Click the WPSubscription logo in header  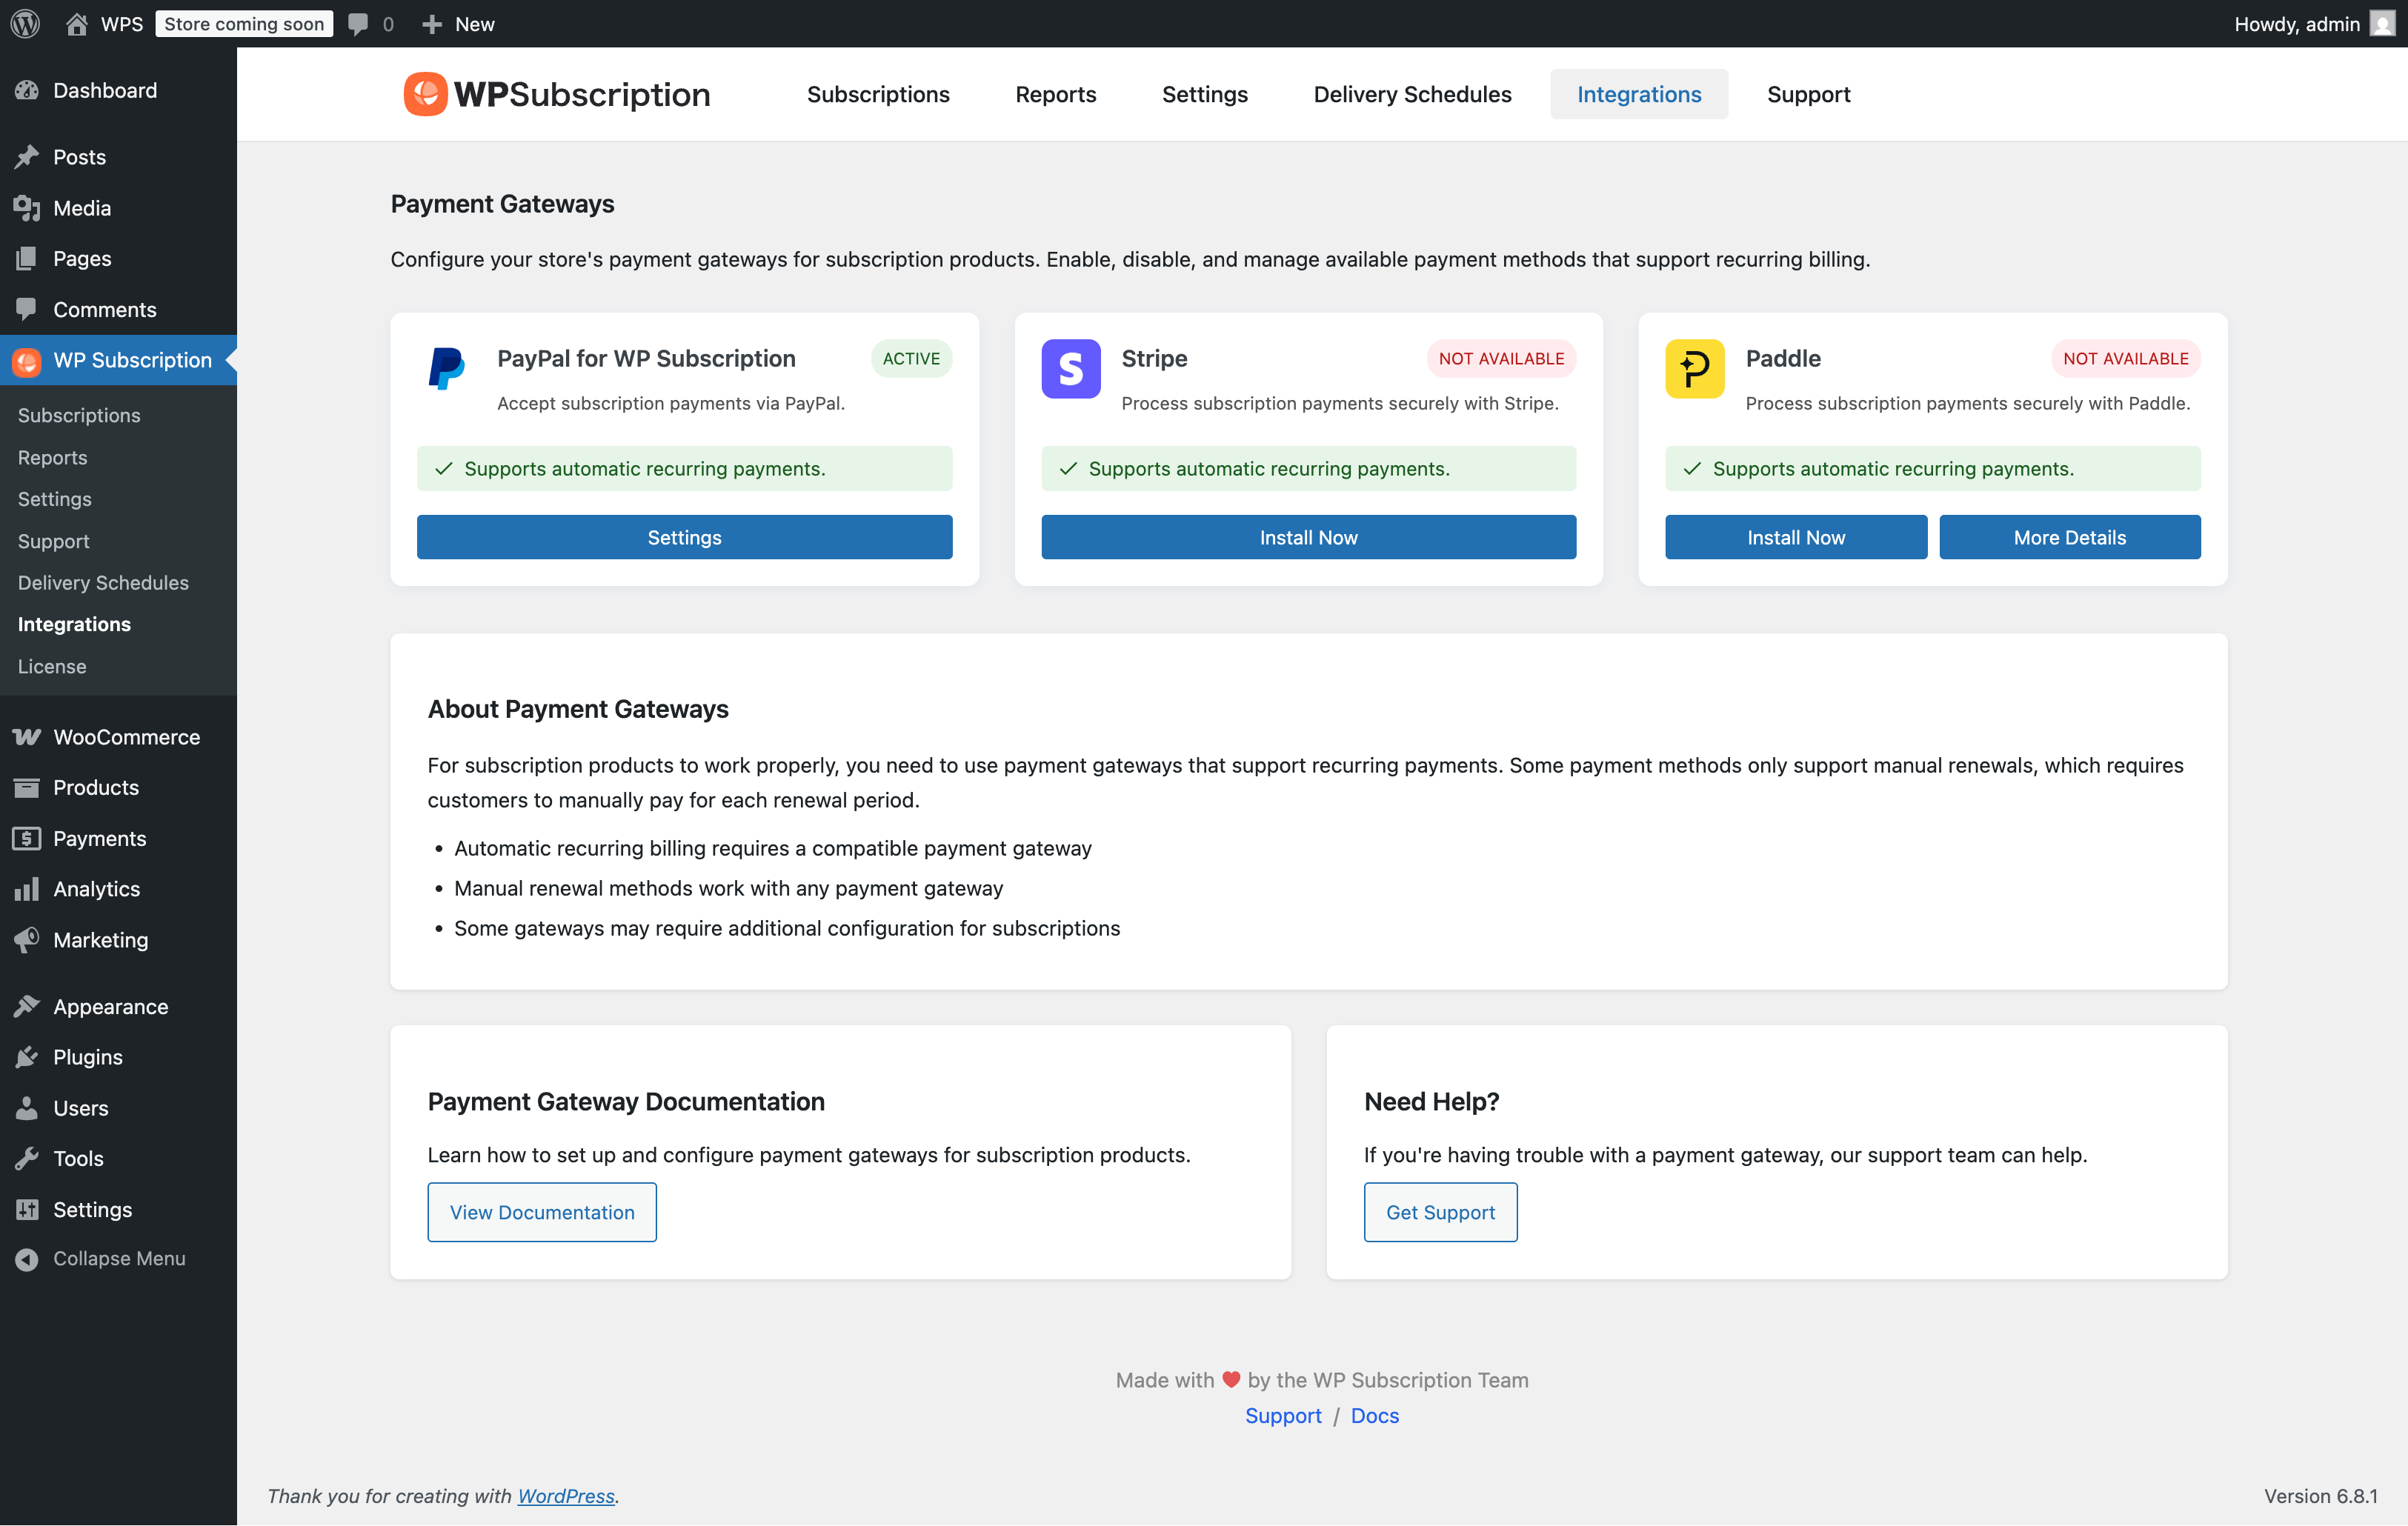(x=556, y=94)
